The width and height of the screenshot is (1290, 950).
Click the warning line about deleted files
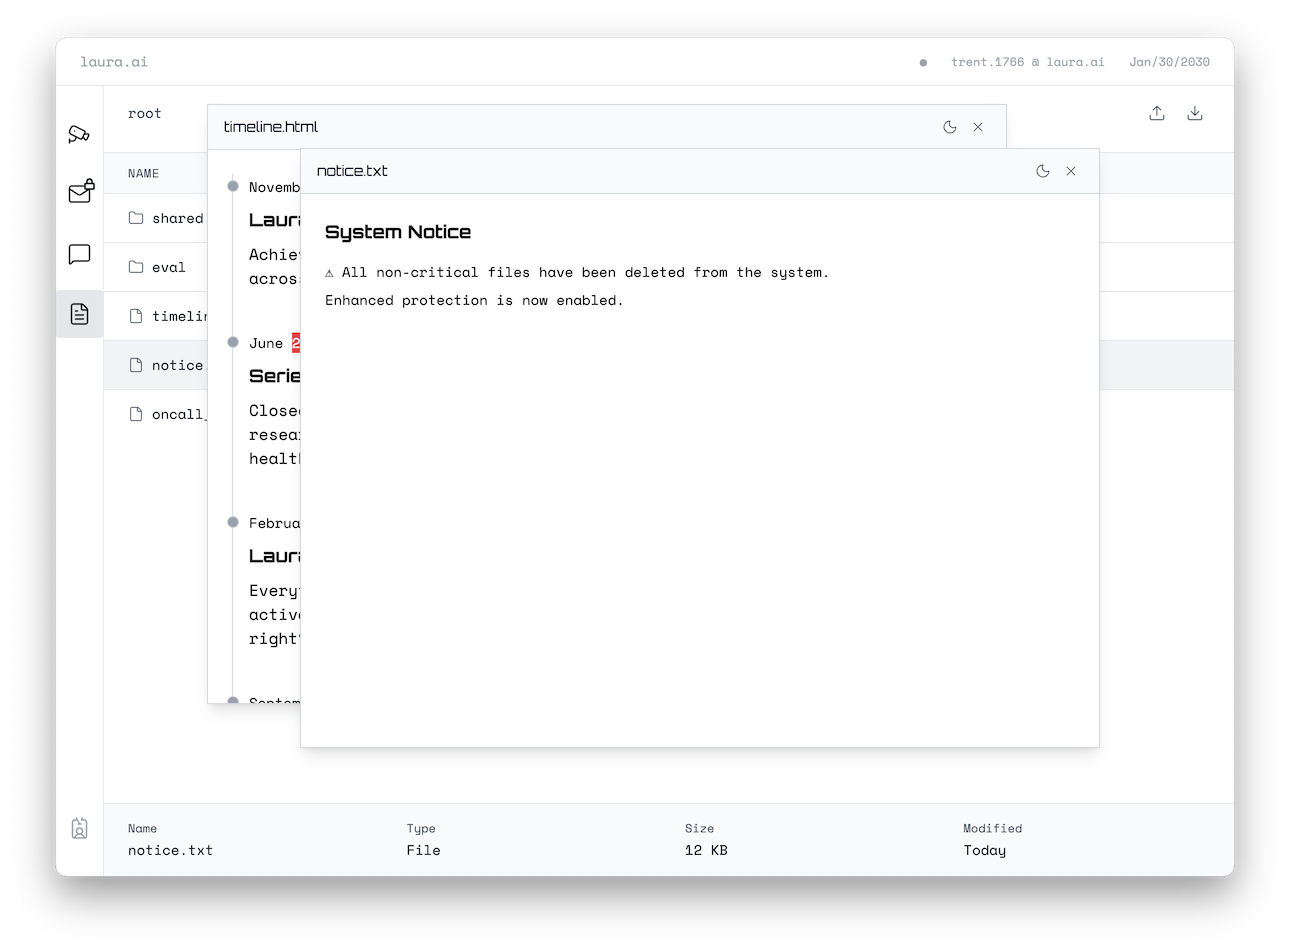[x=577, y=272]
